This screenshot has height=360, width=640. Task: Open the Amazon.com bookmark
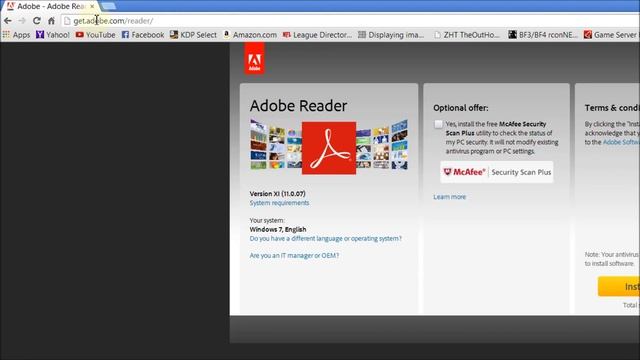[x=250, y=35]
